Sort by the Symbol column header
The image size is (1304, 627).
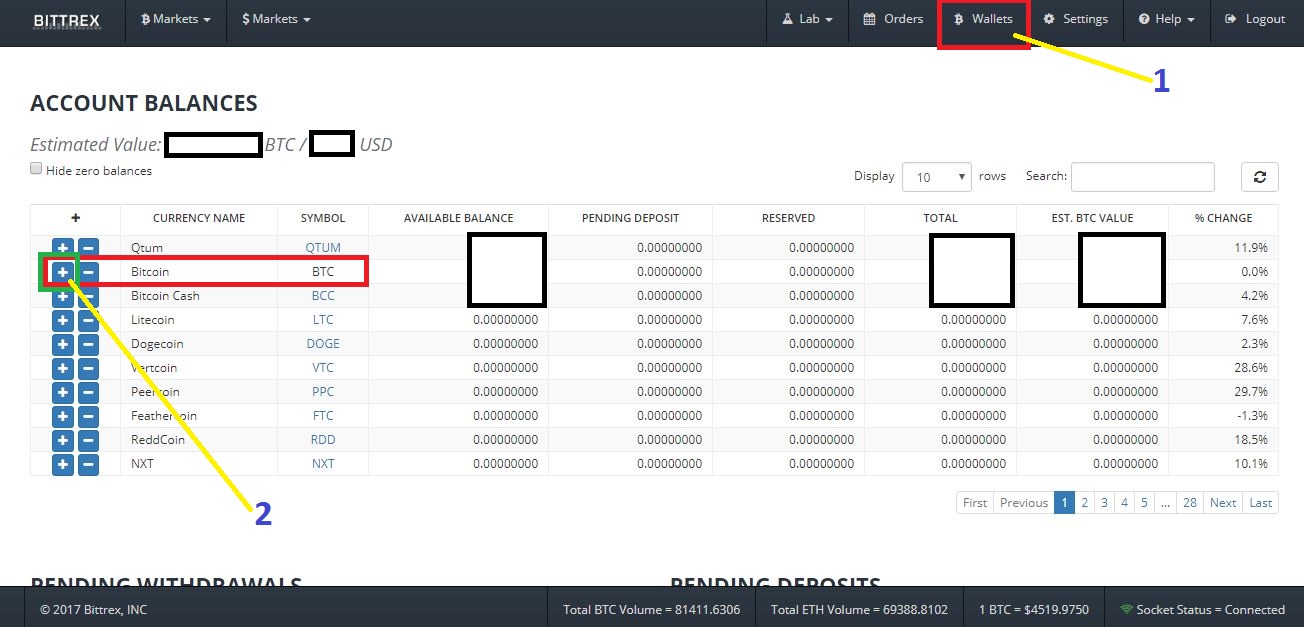323,218
